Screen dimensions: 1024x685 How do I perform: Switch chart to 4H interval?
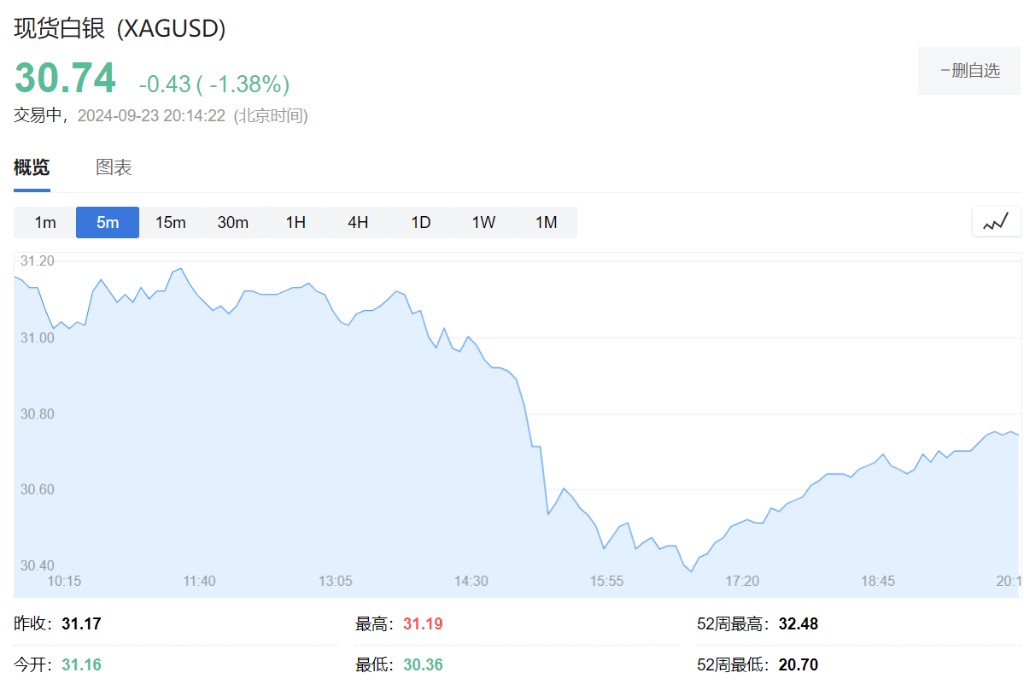click(x=358, y=222)
